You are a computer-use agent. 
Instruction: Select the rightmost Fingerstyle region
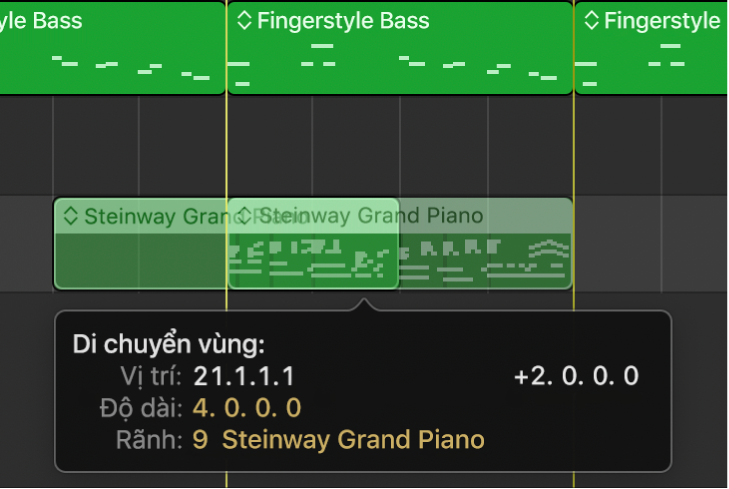(651, 48)
